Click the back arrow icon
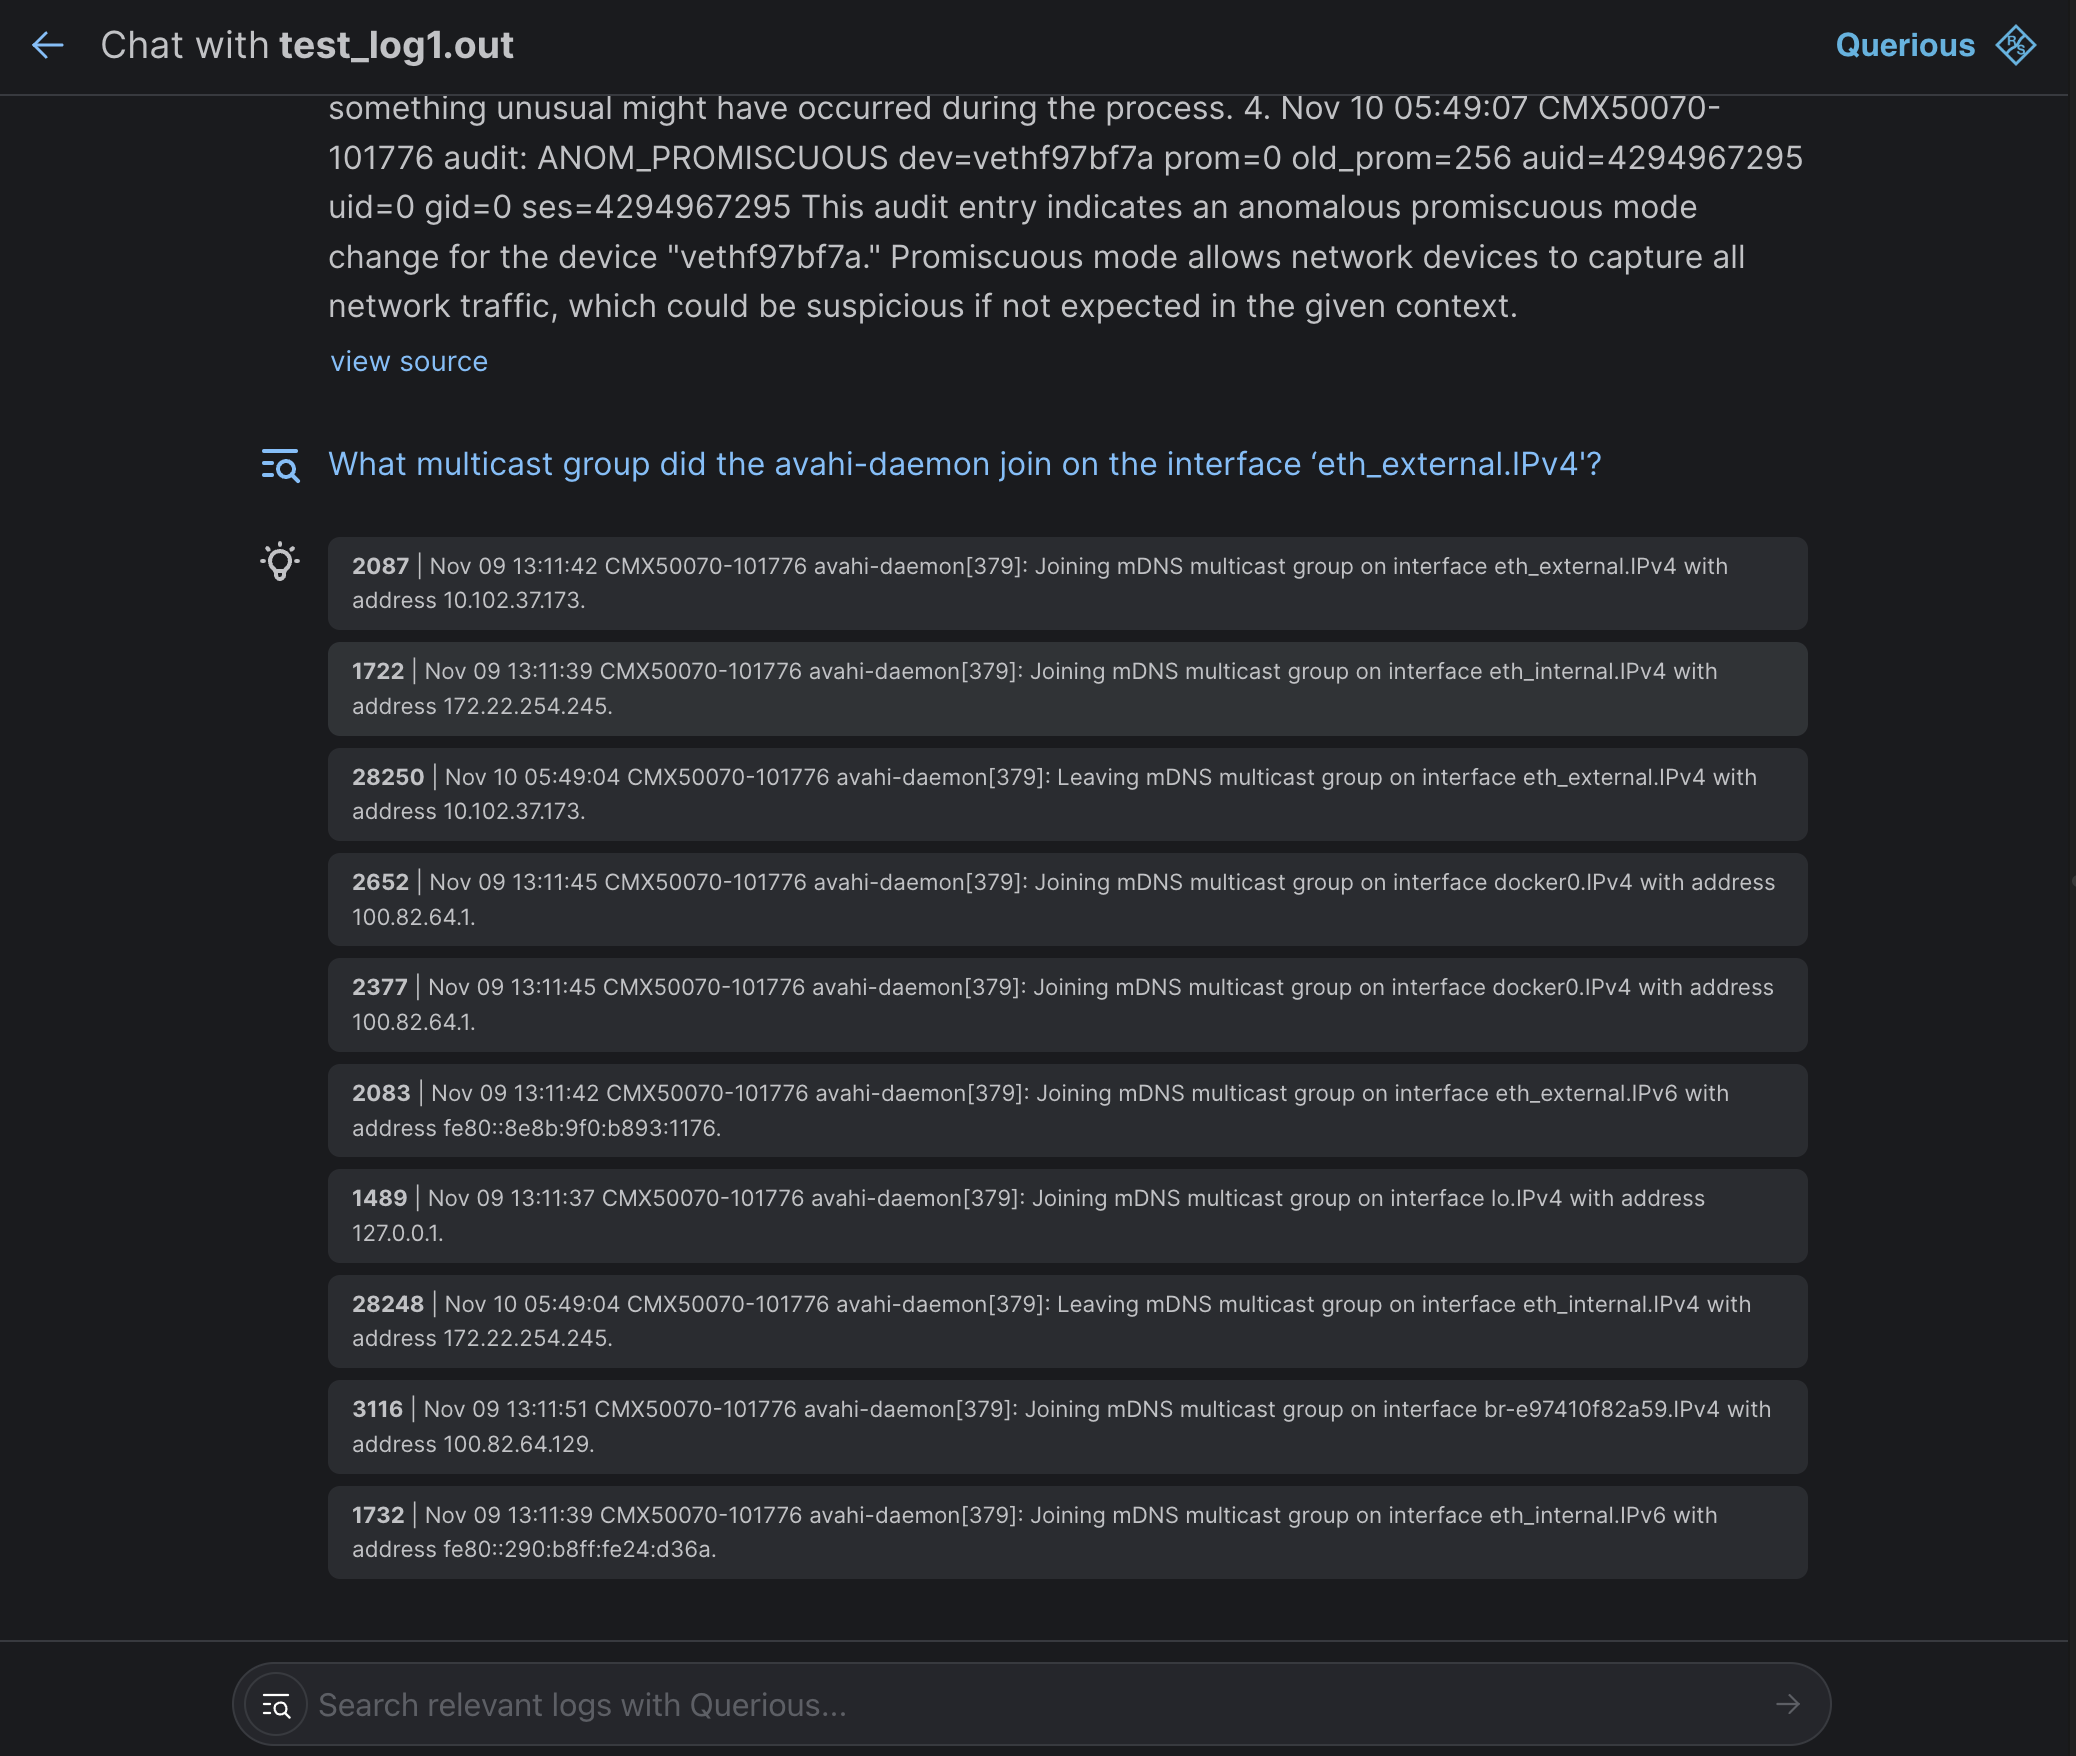 click(48, 45)
